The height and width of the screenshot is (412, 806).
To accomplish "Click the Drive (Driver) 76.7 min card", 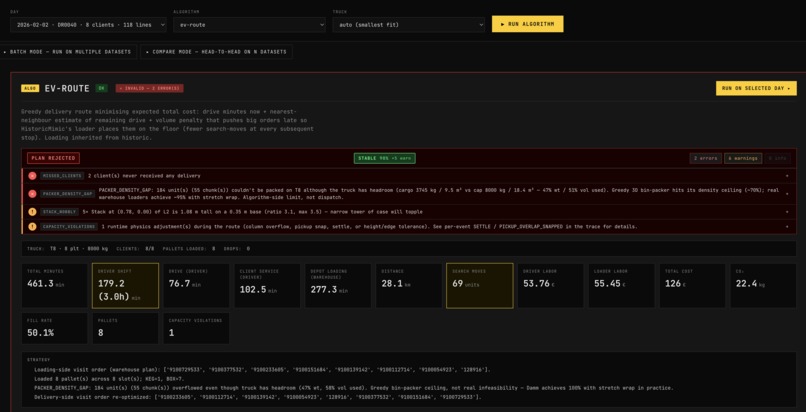I will 196,286.
